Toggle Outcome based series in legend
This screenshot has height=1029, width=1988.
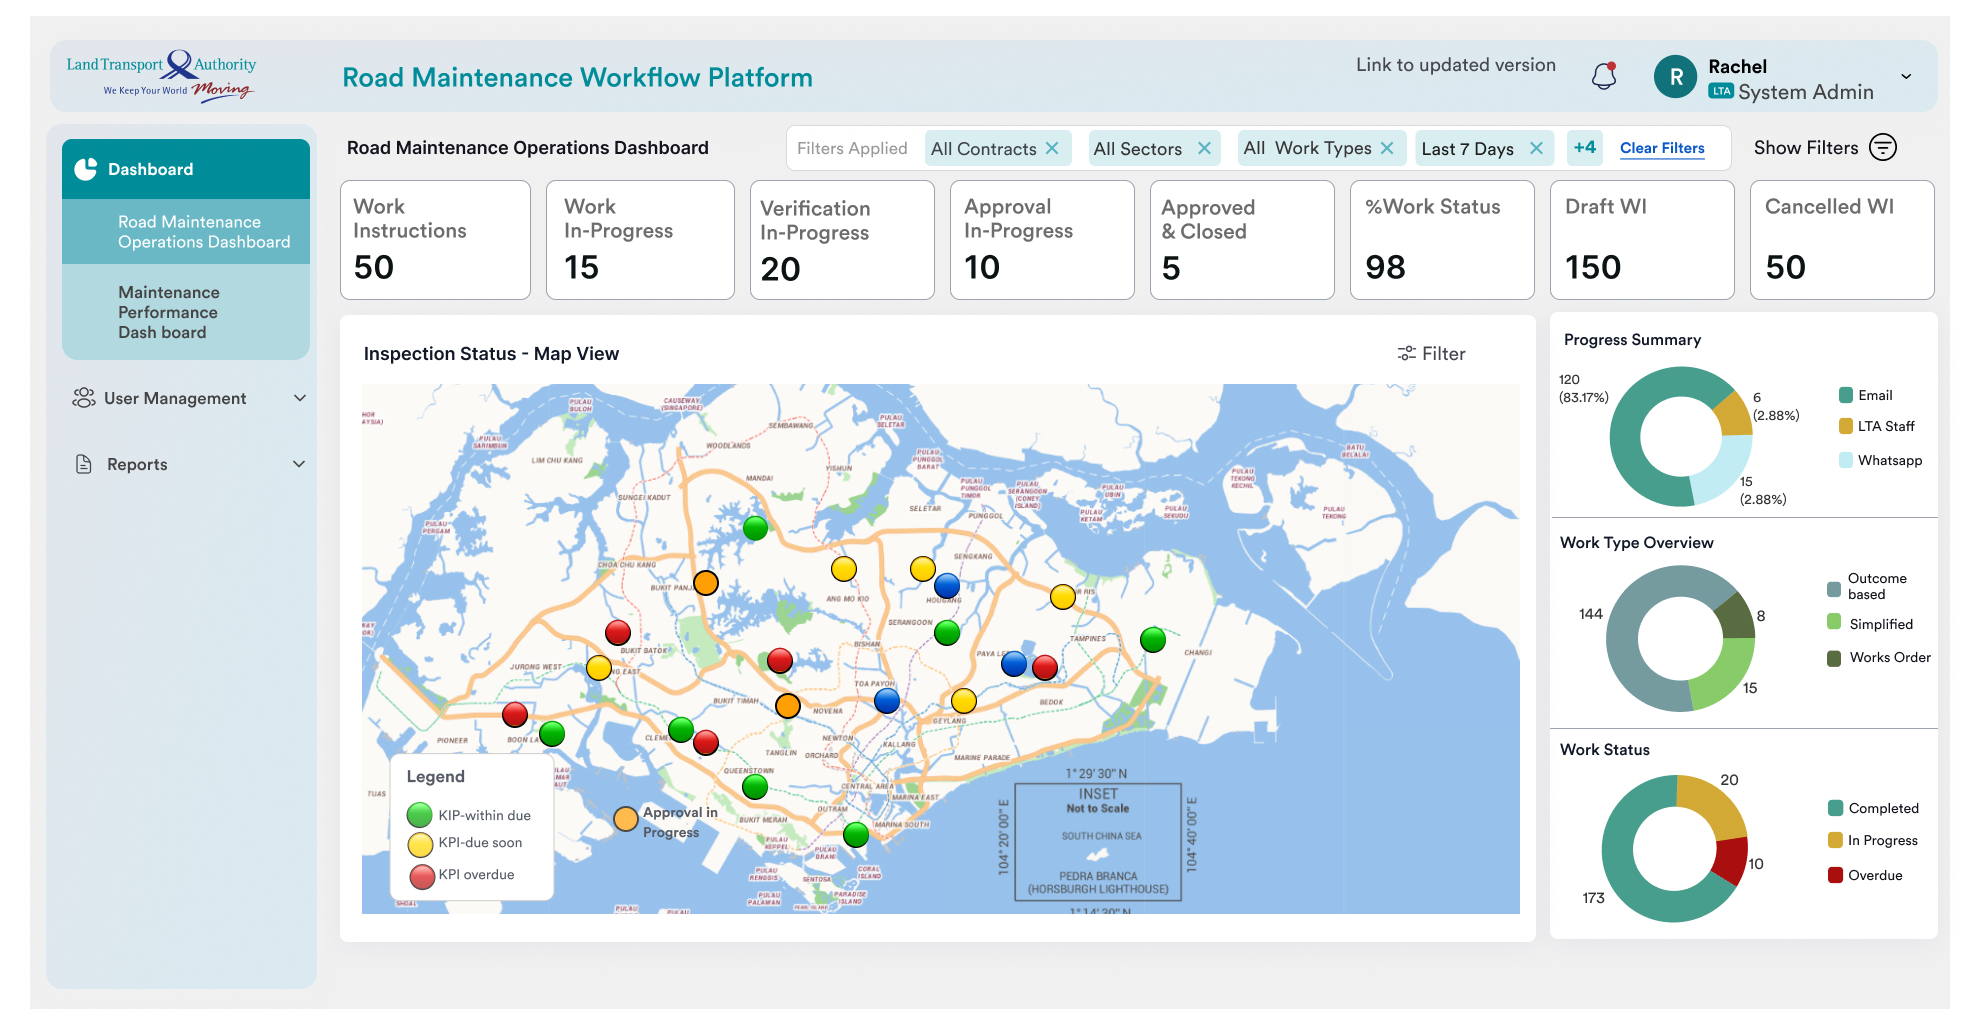[1867, 586]
